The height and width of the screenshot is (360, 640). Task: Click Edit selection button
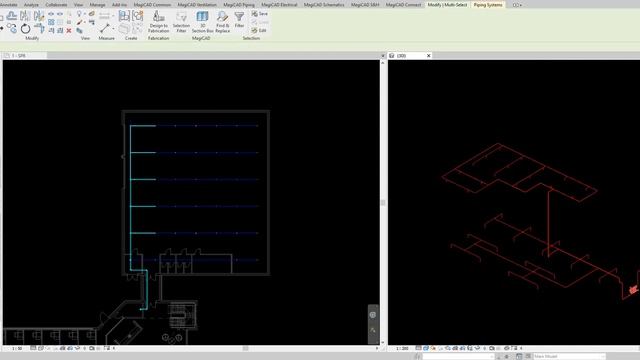point(259,30)
